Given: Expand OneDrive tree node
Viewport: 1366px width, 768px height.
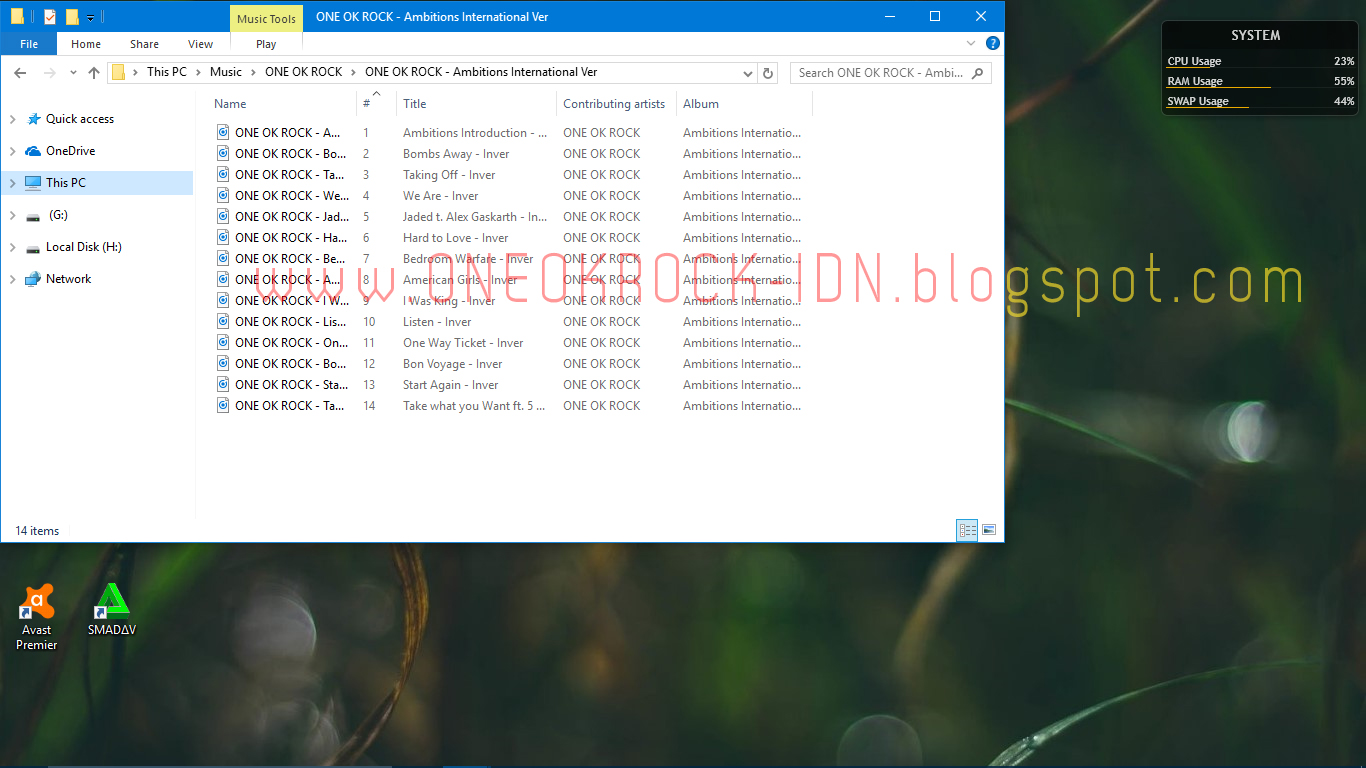Looking at the screenshot, I should coord(13,151).
